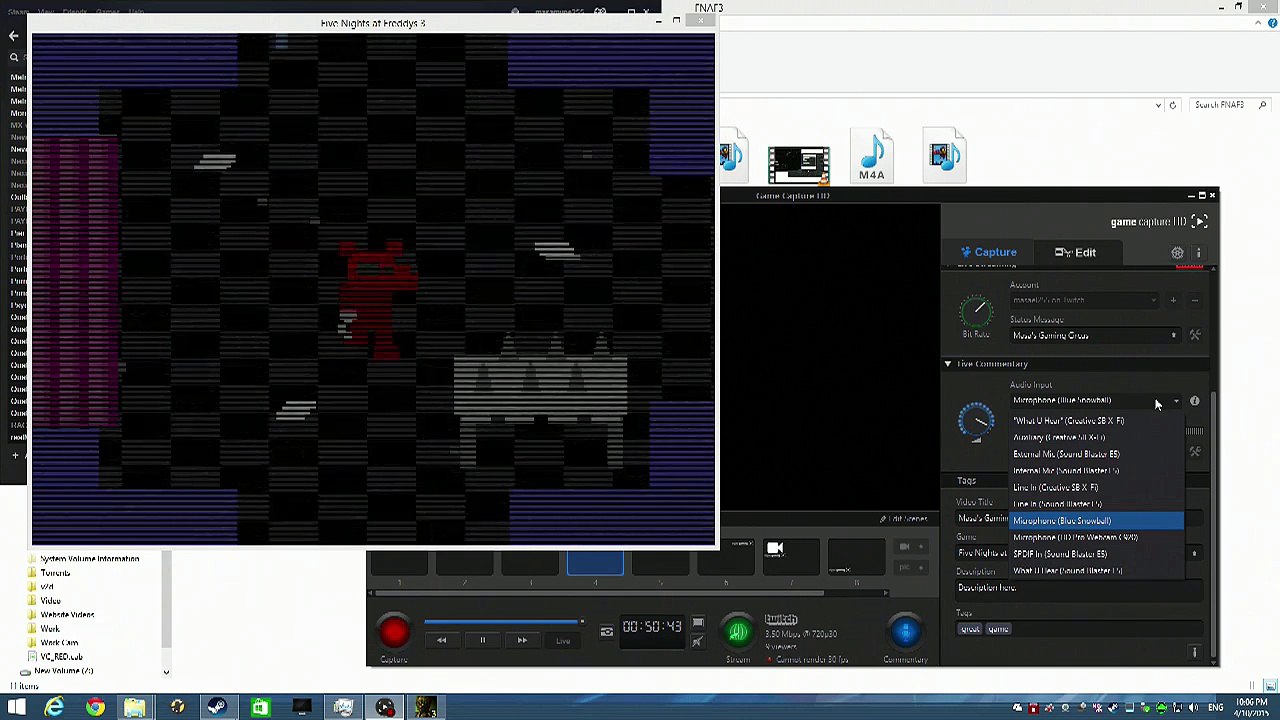Open File Explorer from taskbar
This screenshot has width=1280, height=720.
(x=134, y=708)
